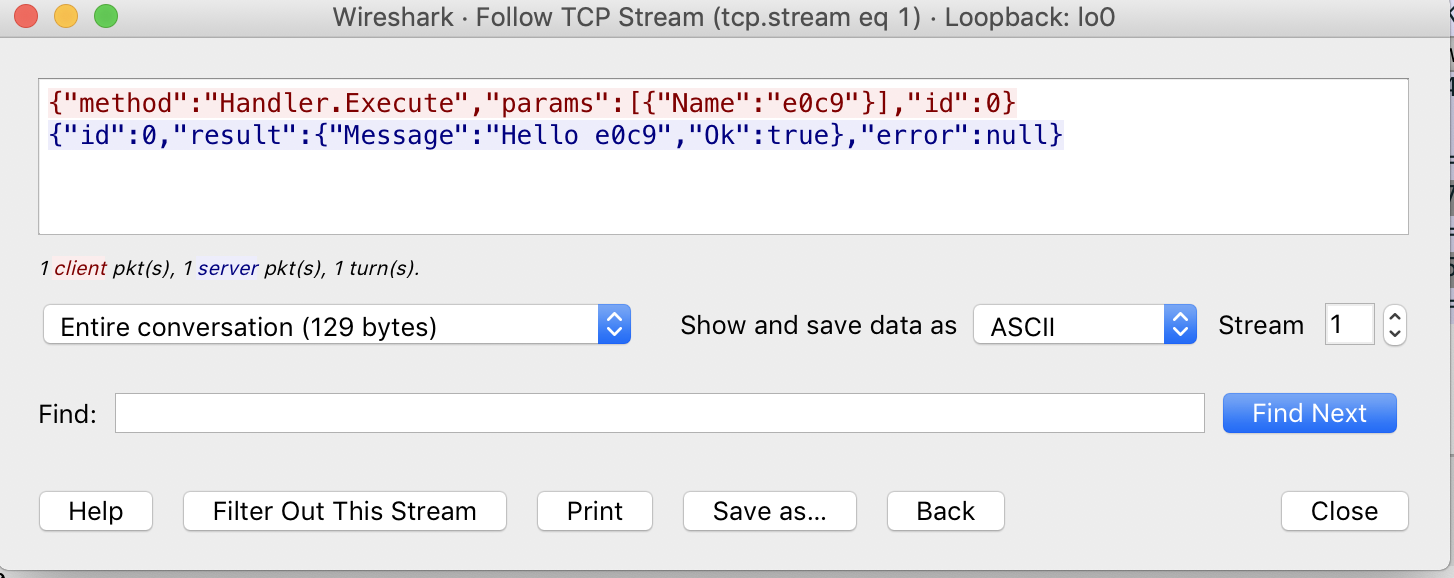Click the blue Hello e0c9 response line
Image resolution: width=1454 pixels, height=578 pixels.
(555, 135)
